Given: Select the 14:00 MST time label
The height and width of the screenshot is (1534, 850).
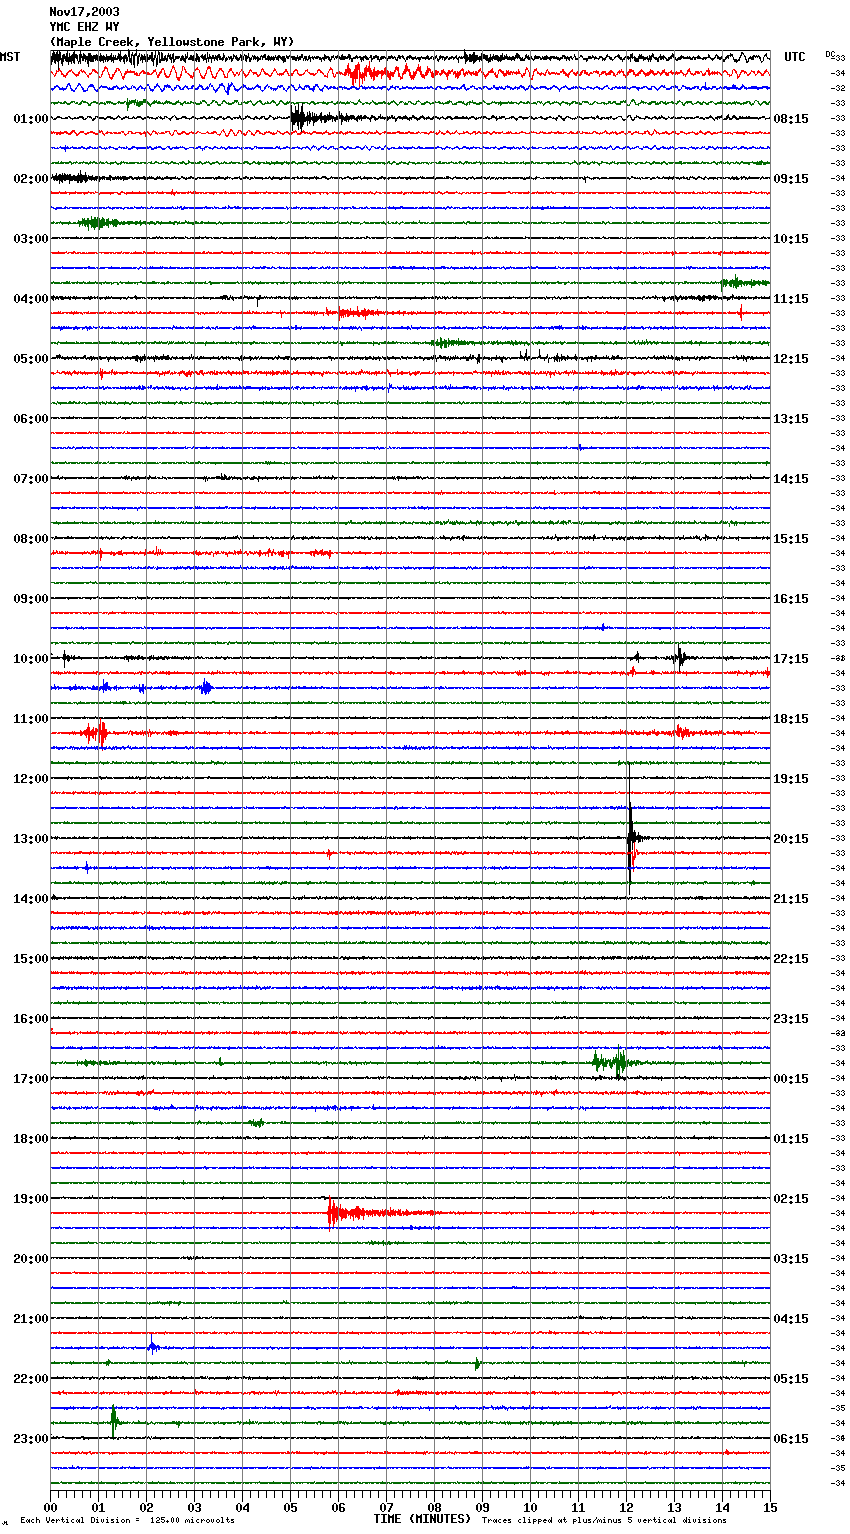Looking at the screenshot, I should (x=31, y=899).
